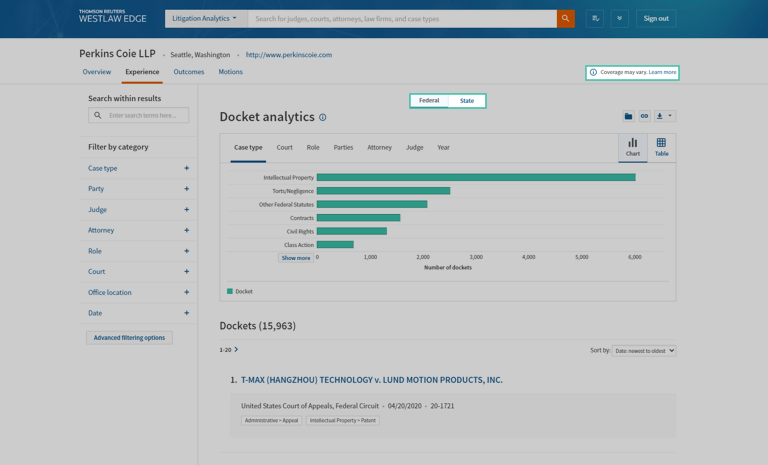Click the Docket analytics info icon
The image size is (768, 465).
[x=322, y=118]
